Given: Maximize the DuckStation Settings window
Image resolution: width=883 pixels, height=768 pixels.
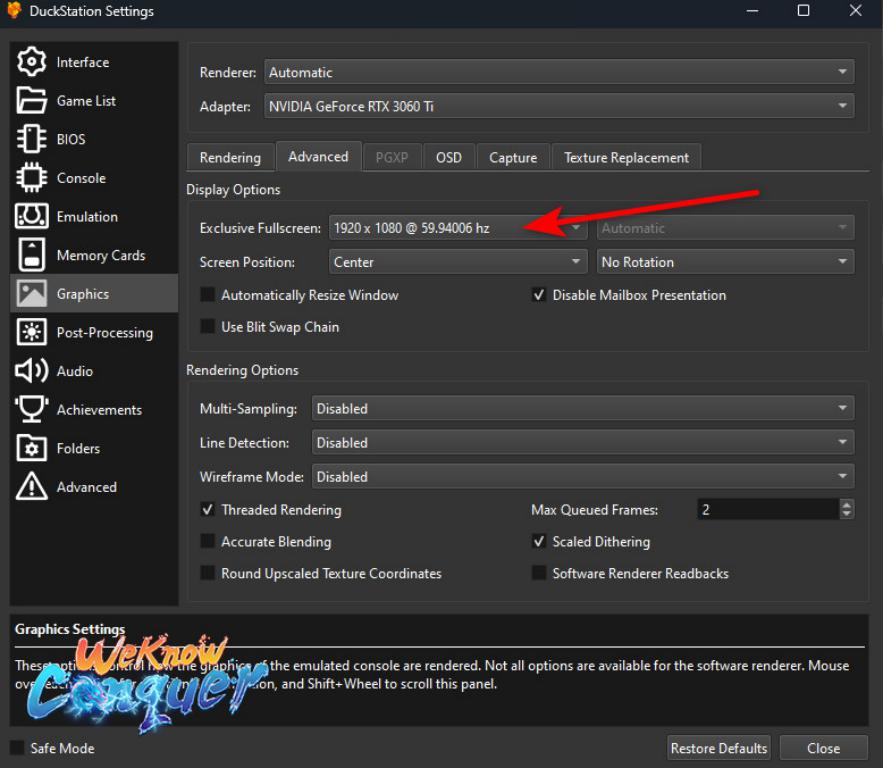Looking at the screenshot, I should tap(804, 10).
